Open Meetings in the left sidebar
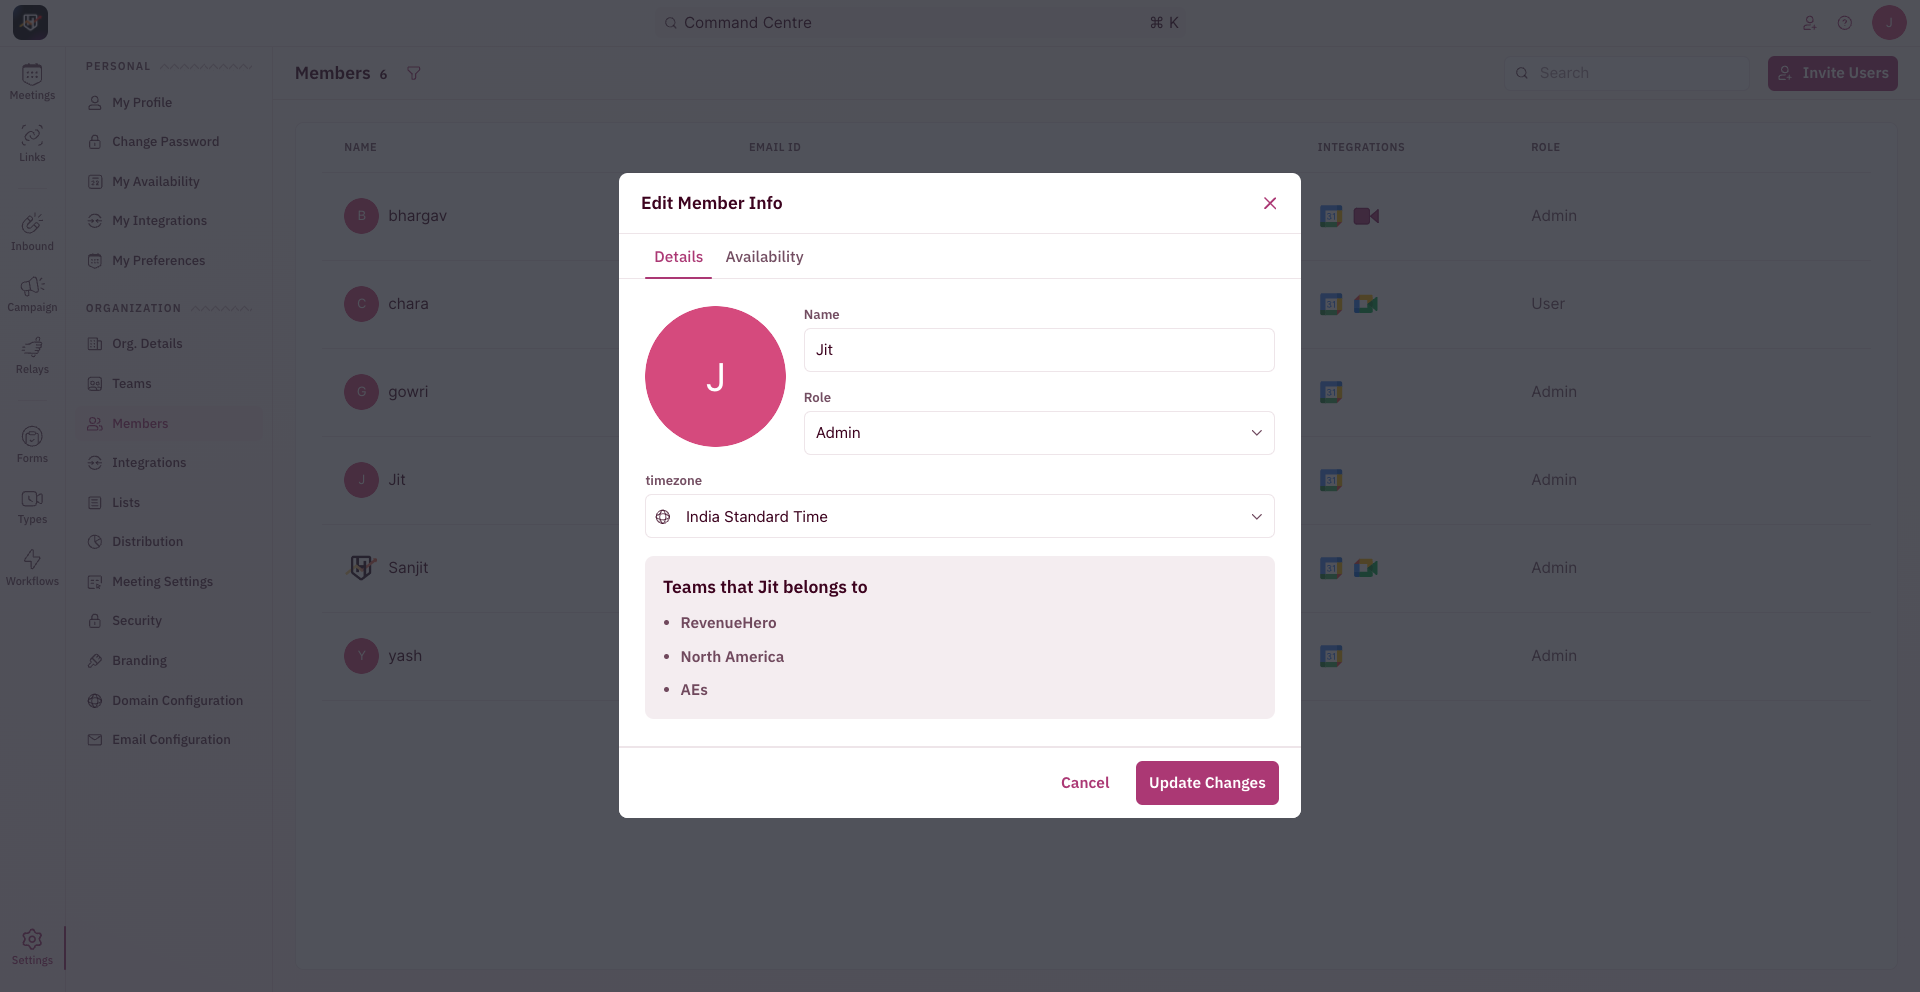Image resolution: width=1920 pixels, height=992 pixels. tap(32, 82)
